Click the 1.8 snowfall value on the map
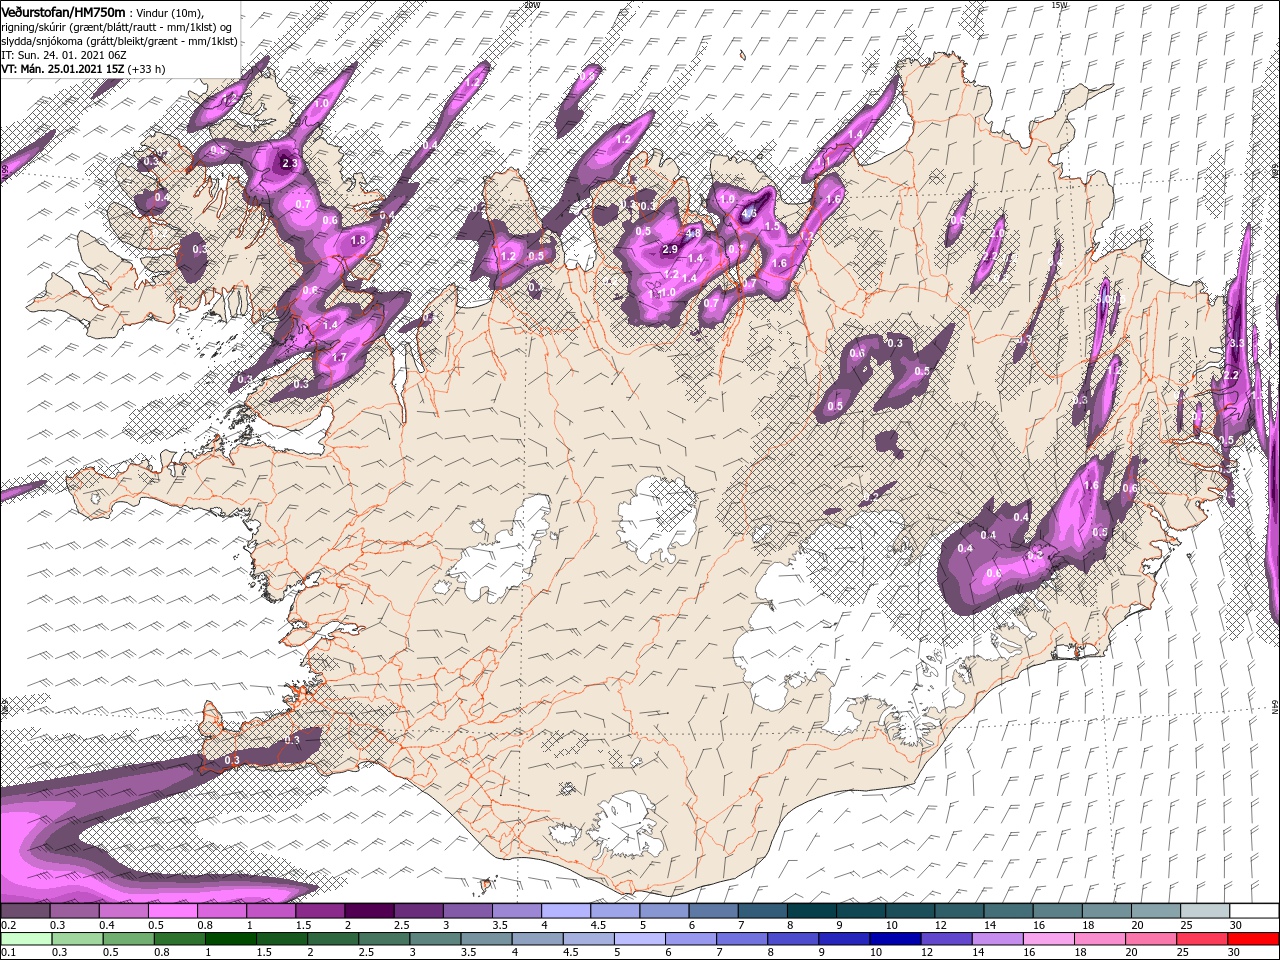 click(358, 240)
